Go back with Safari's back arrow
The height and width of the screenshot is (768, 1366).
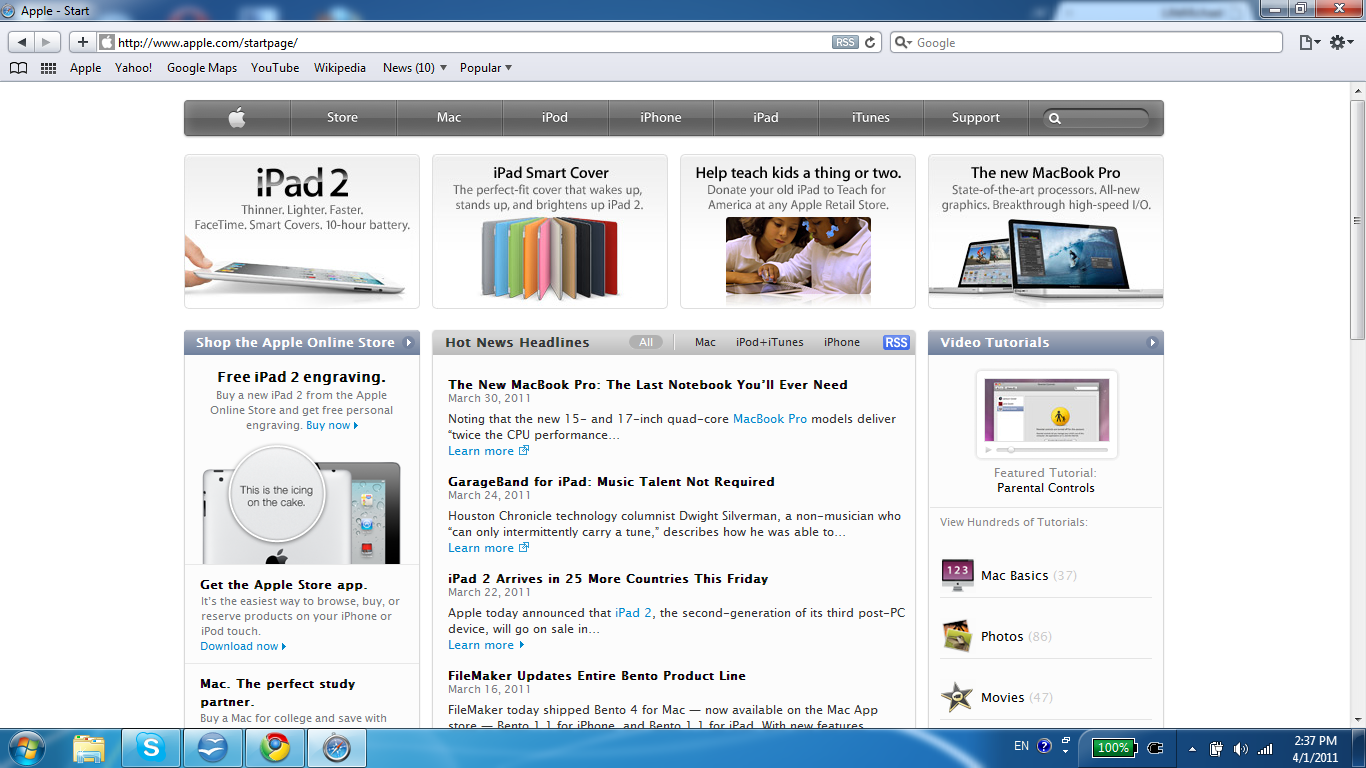pyautogui.click(x=21, y=42)
